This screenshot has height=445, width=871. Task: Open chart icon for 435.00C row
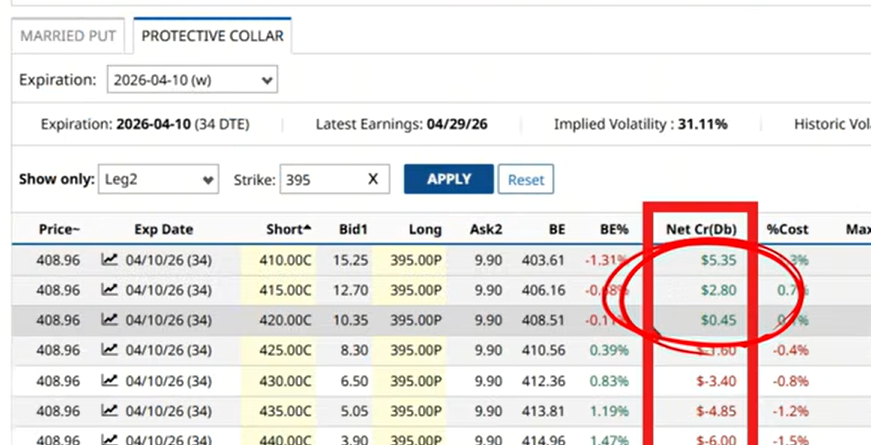110,410
